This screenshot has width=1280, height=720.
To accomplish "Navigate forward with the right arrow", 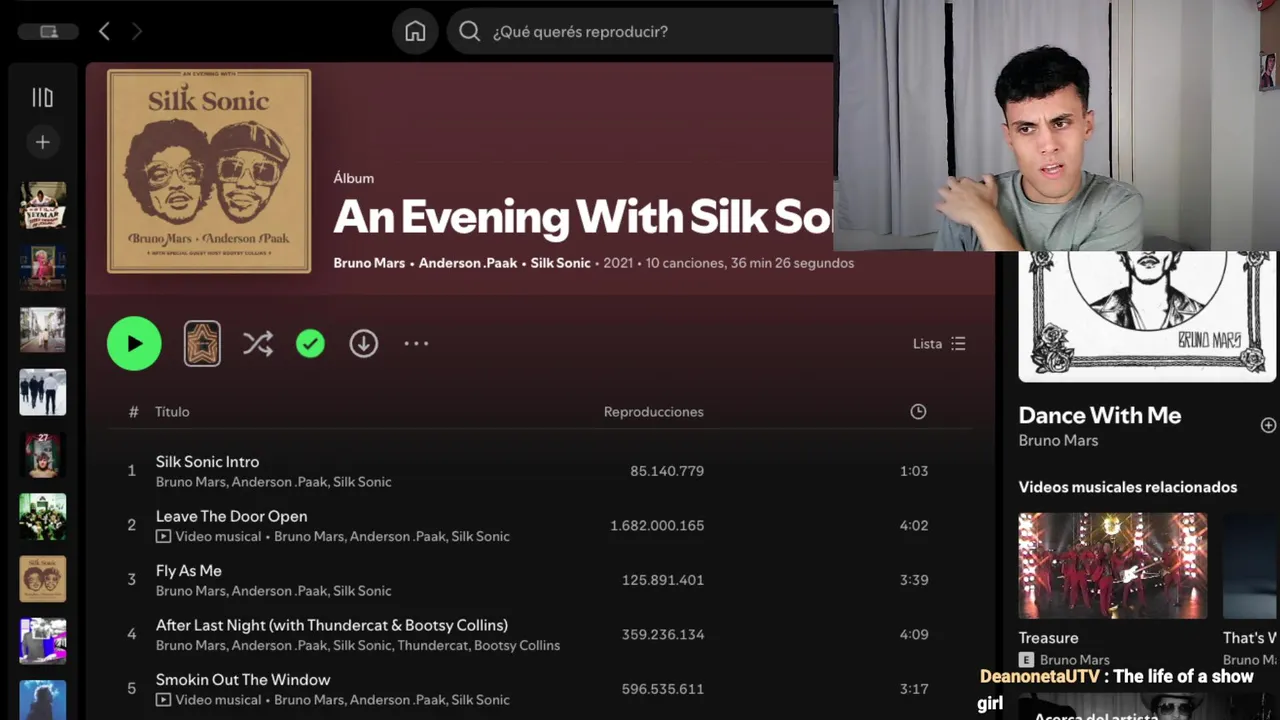I will tap(137, 31).
